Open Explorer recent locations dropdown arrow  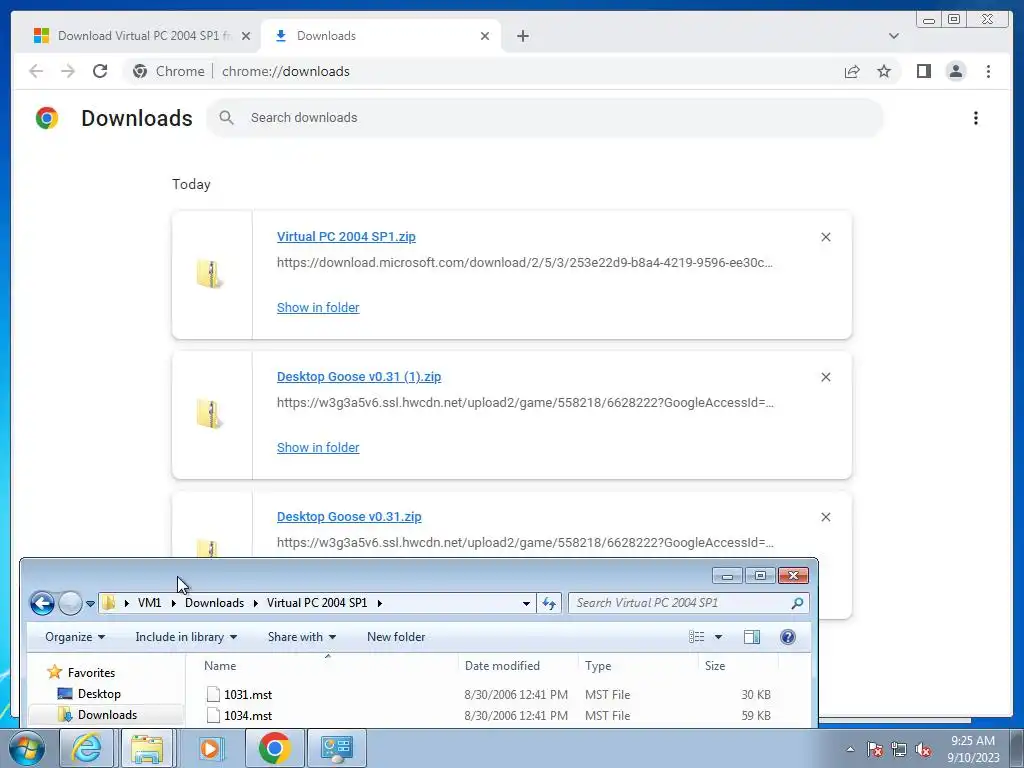[90, 603]
